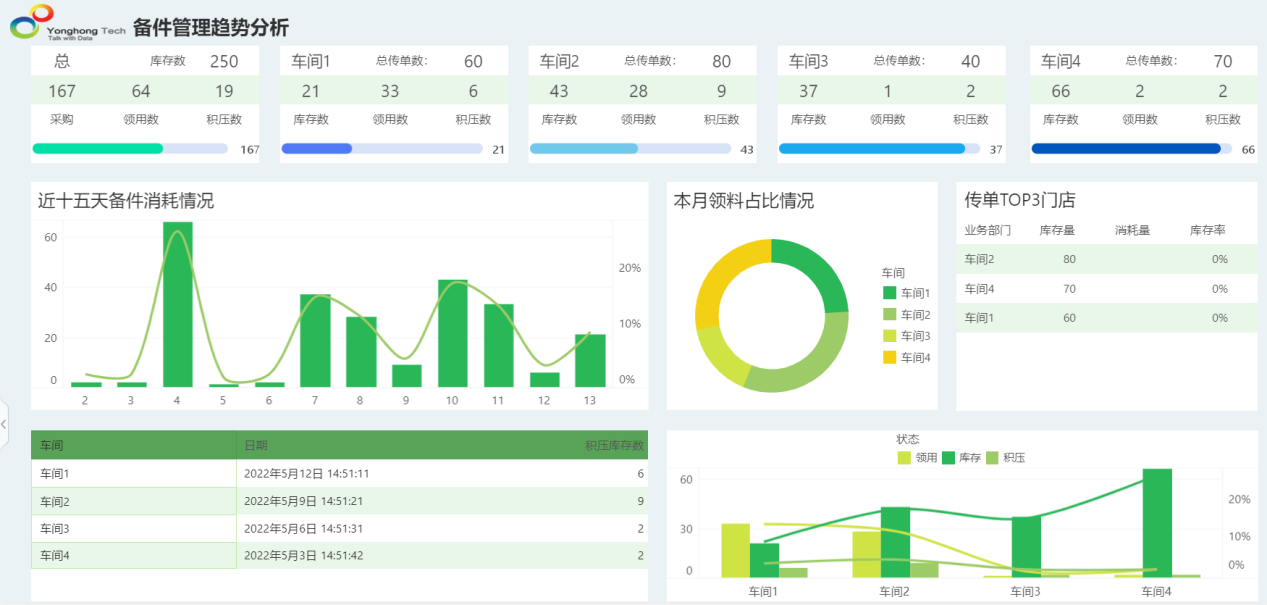Click the blue progress bar in 车间1 card
Viewport: 1267px width, 605px height.
click(x=317, y=149)
